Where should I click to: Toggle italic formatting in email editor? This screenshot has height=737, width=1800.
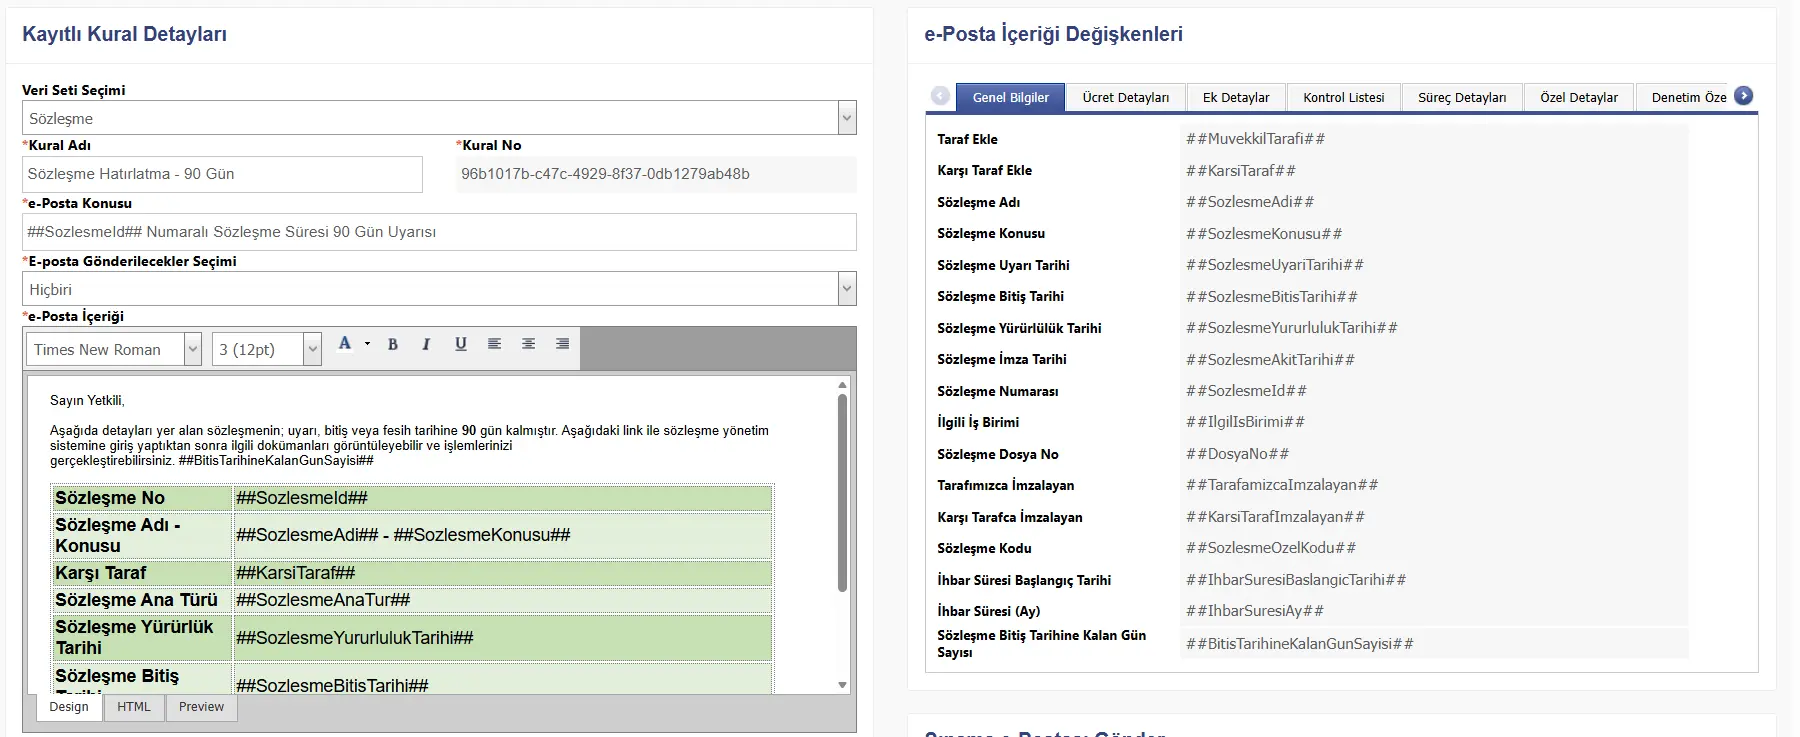426,344
